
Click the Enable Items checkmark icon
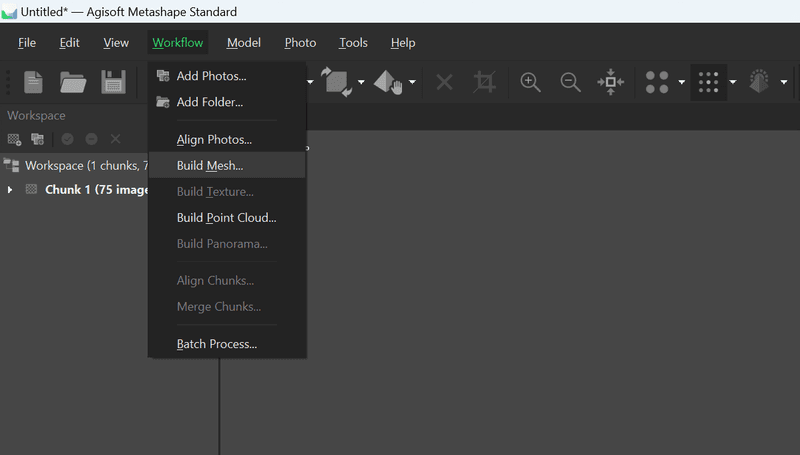coord(67,139)
